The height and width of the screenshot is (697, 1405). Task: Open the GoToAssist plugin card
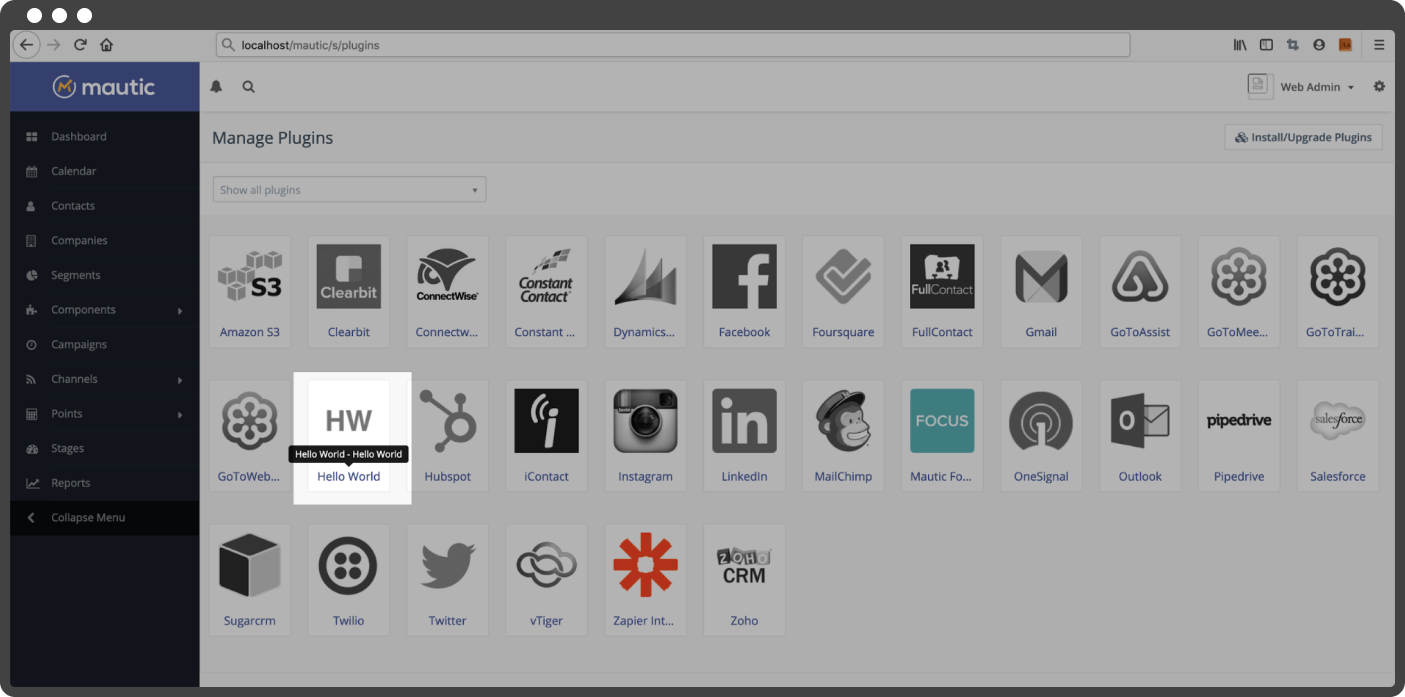[1141, 291]
